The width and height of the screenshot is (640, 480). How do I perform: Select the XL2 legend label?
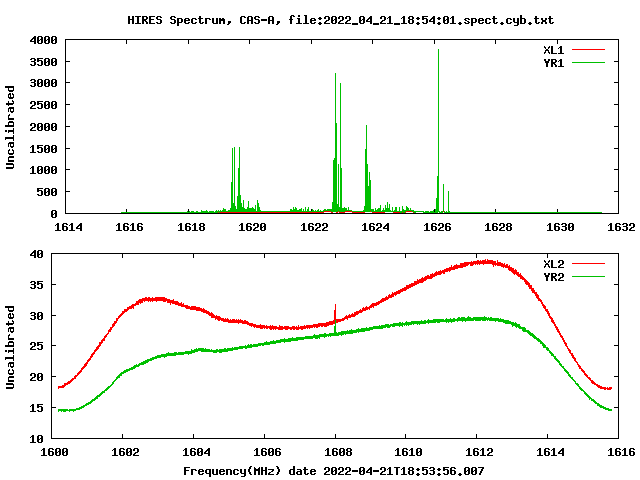tap(553, 264)
